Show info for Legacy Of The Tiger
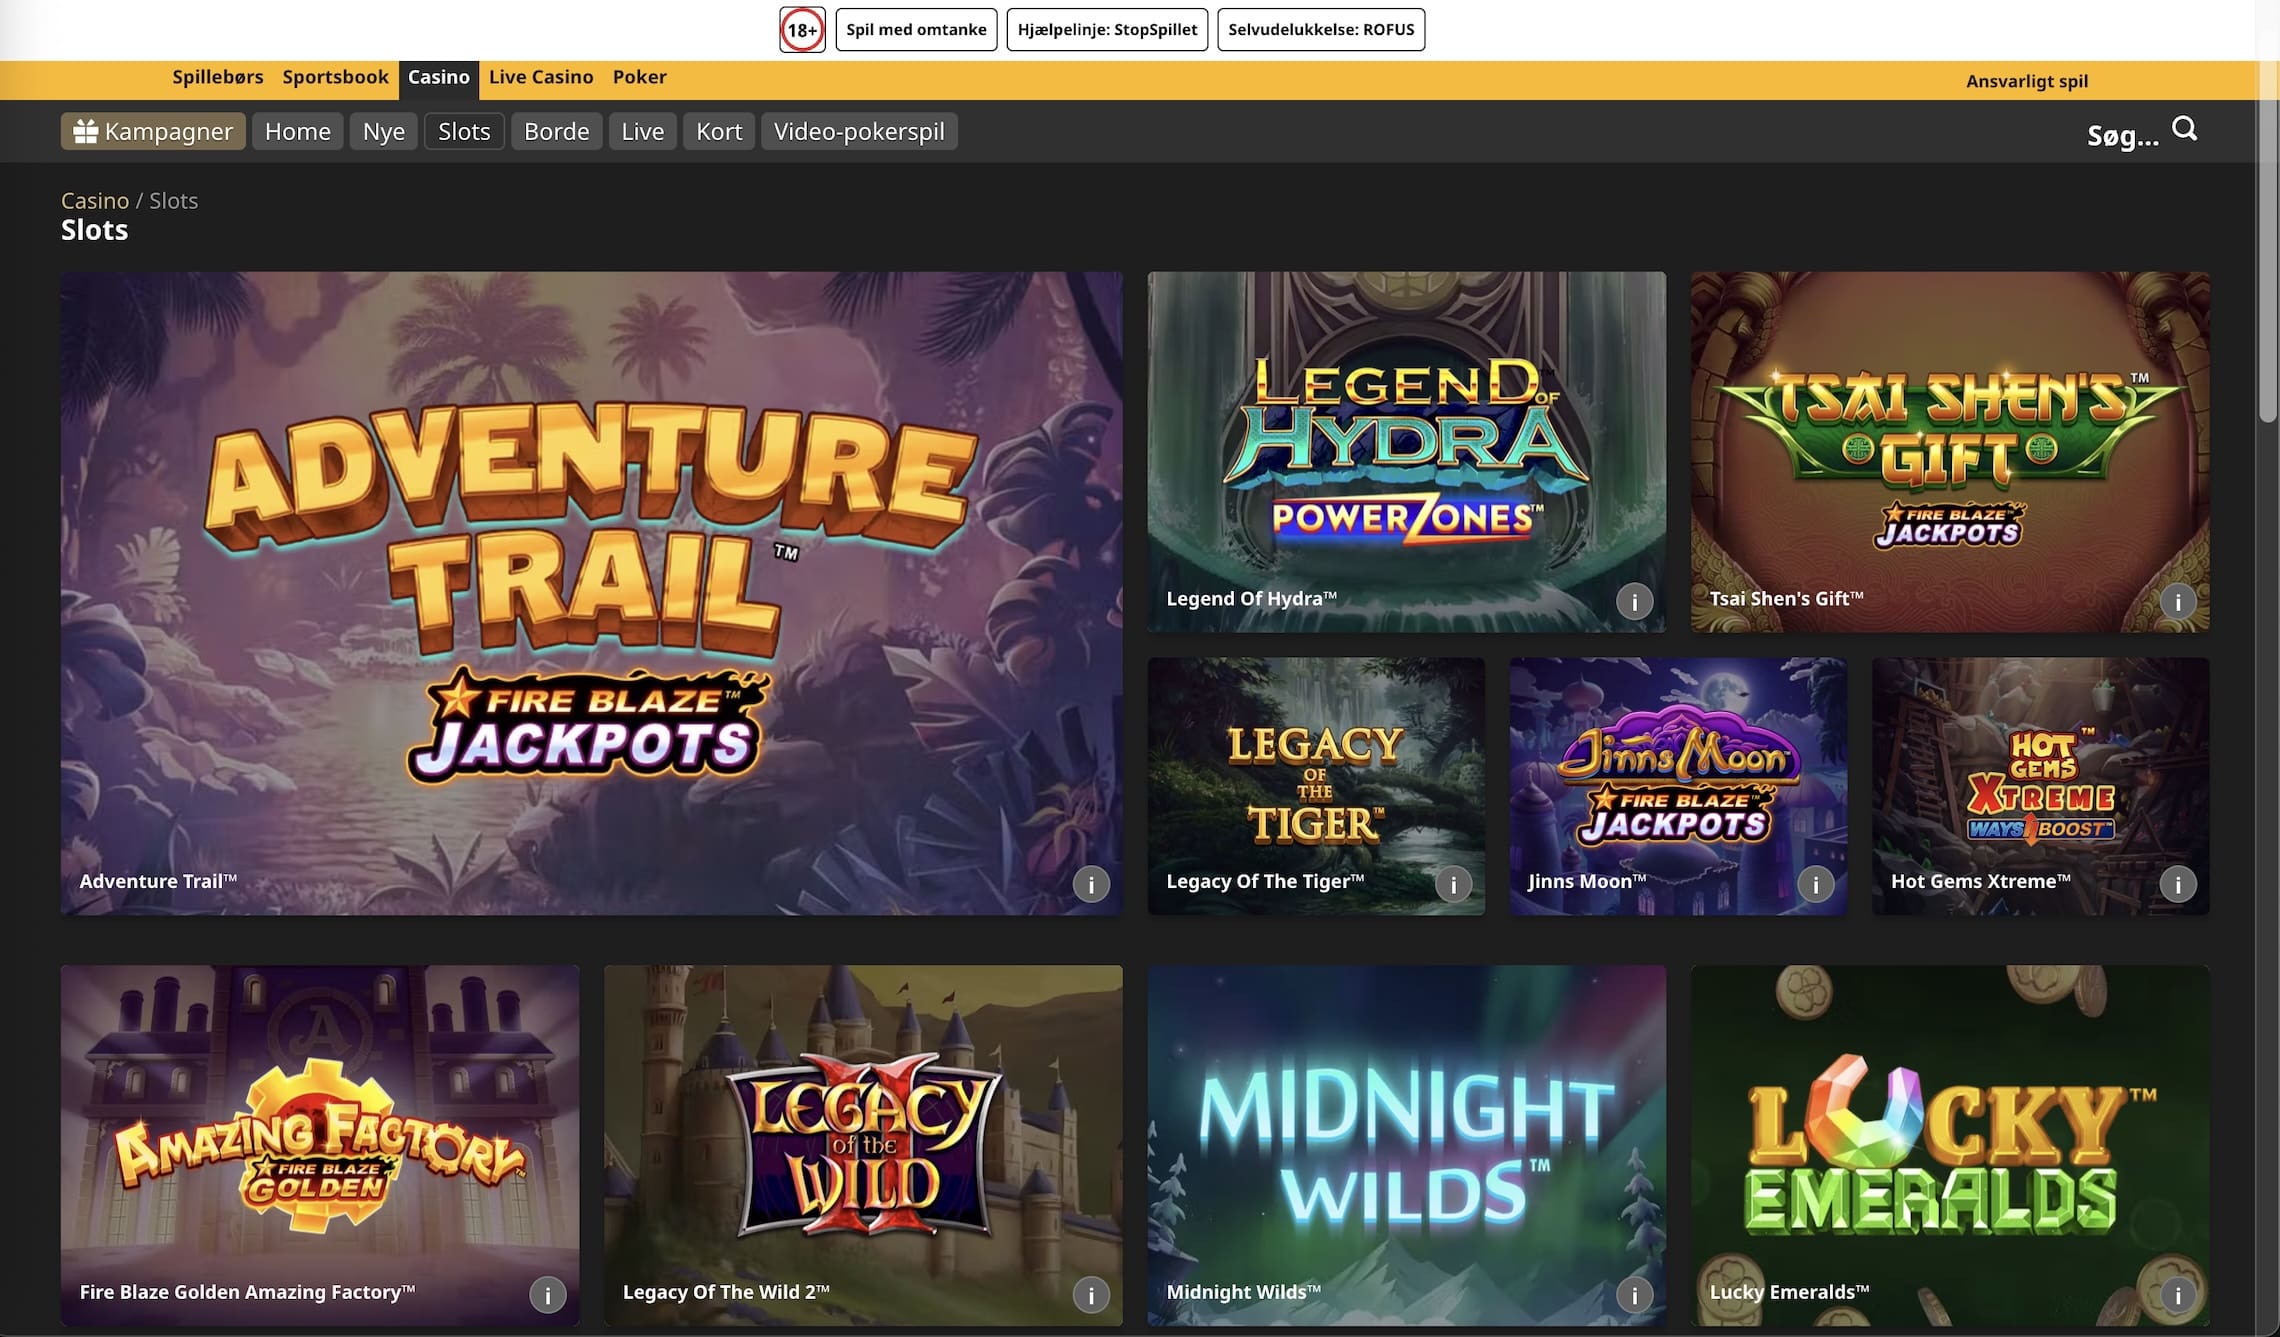 [x=1453, y=884]
